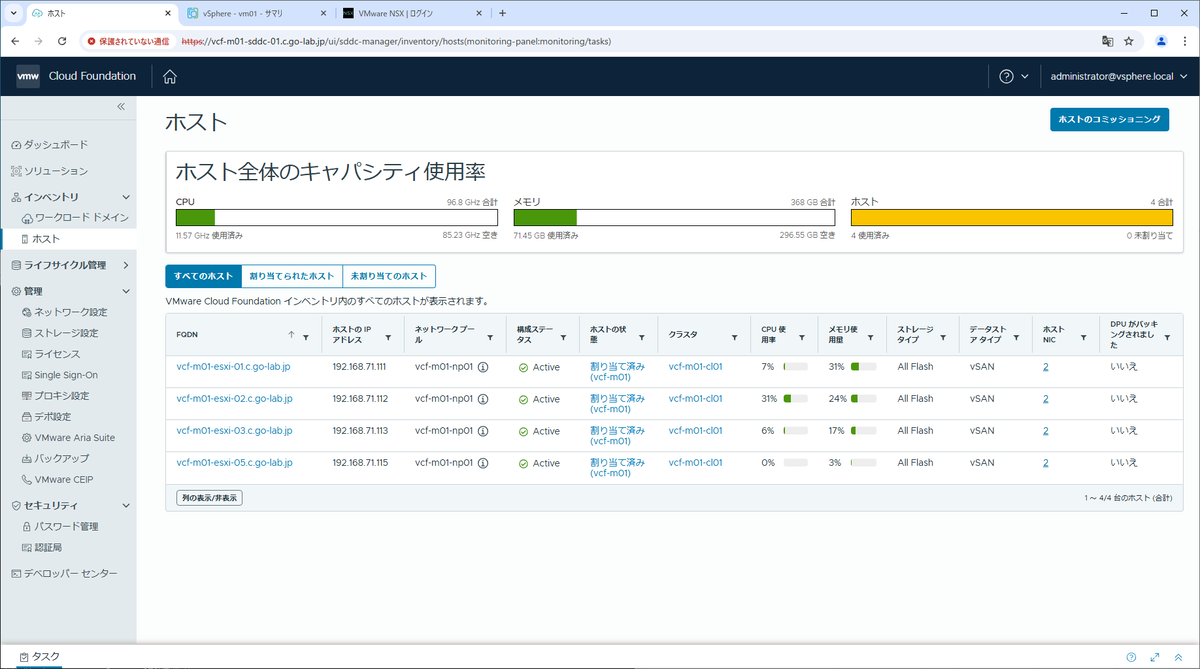1200x669 pixels.
Task: Open ライセンス in sidebar
Action: pos(51,354)
